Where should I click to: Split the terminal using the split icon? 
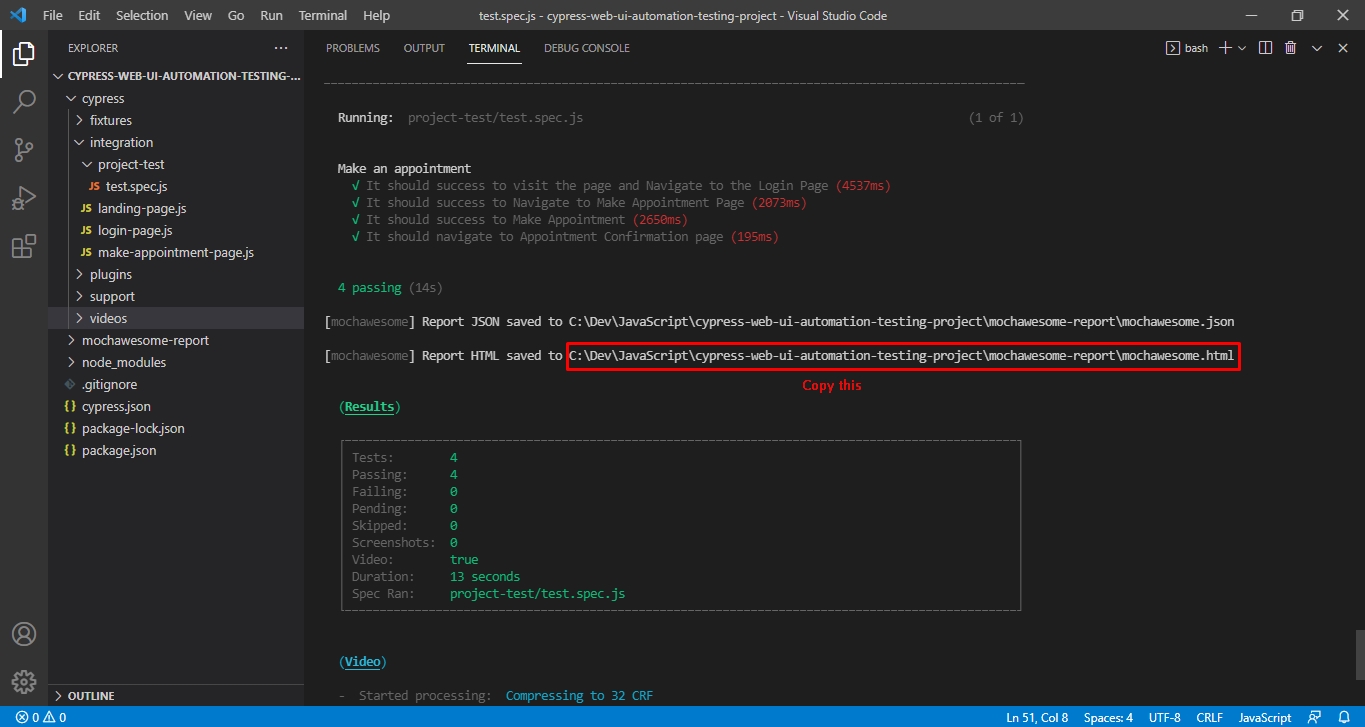pyautogui.click(x=1265, y=47)
